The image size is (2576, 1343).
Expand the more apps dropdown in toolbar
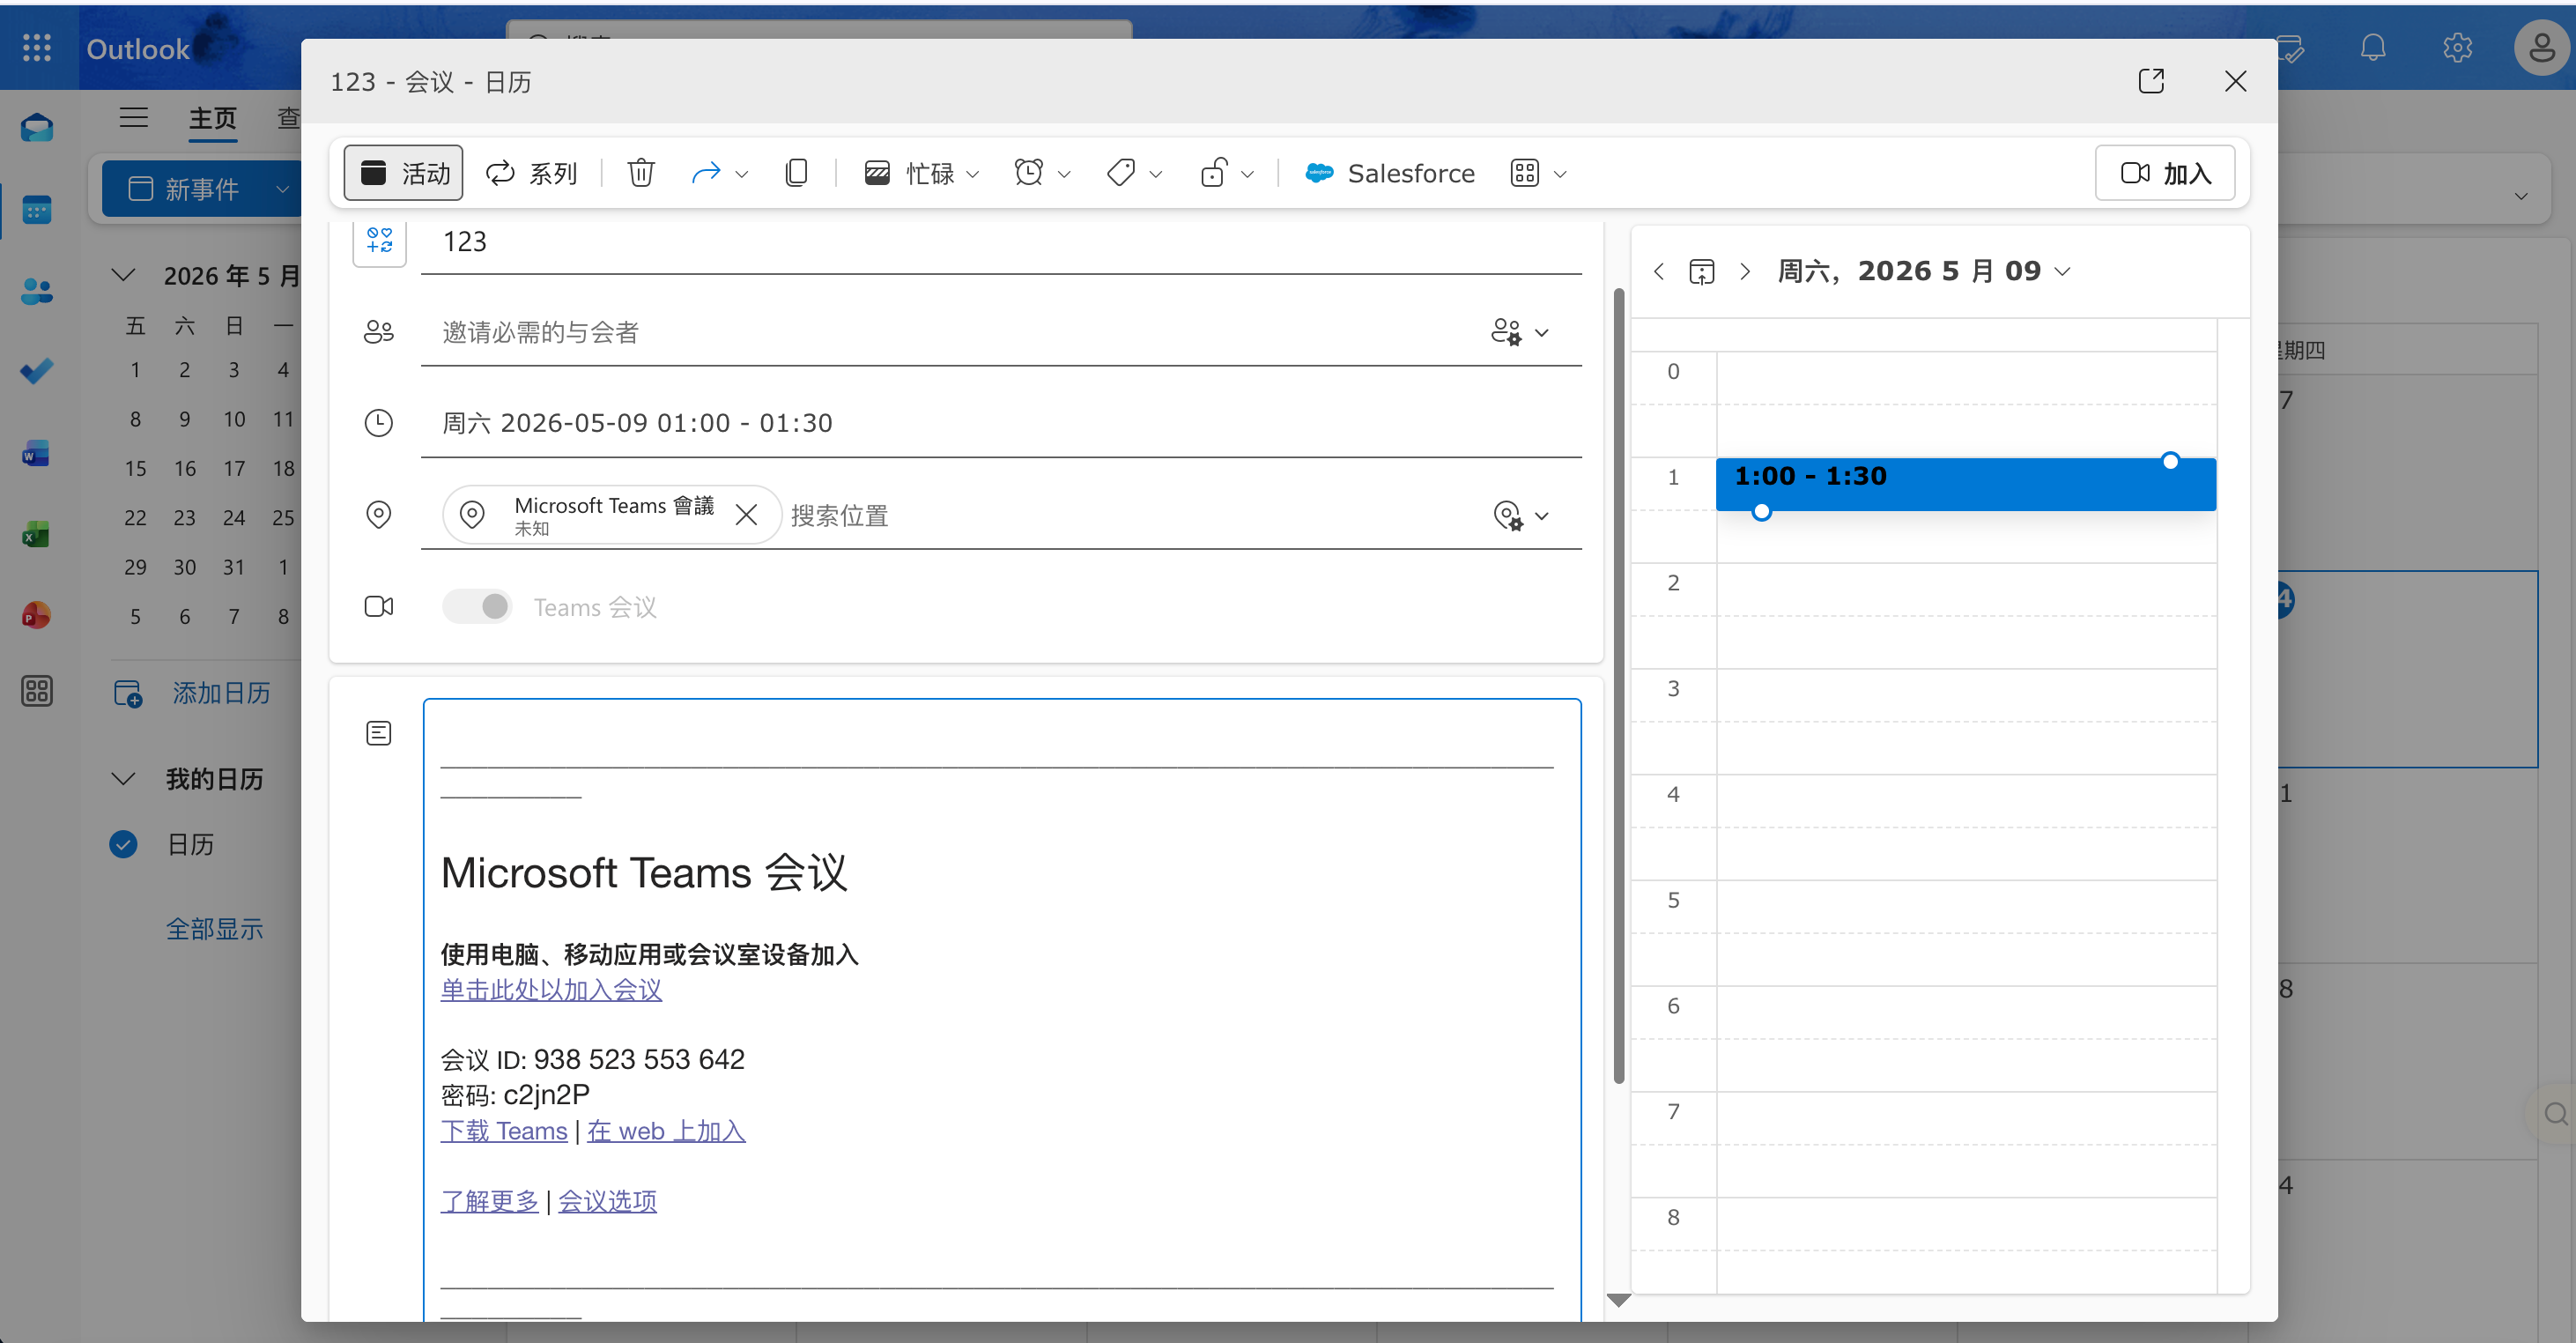tap(1560, 174)
